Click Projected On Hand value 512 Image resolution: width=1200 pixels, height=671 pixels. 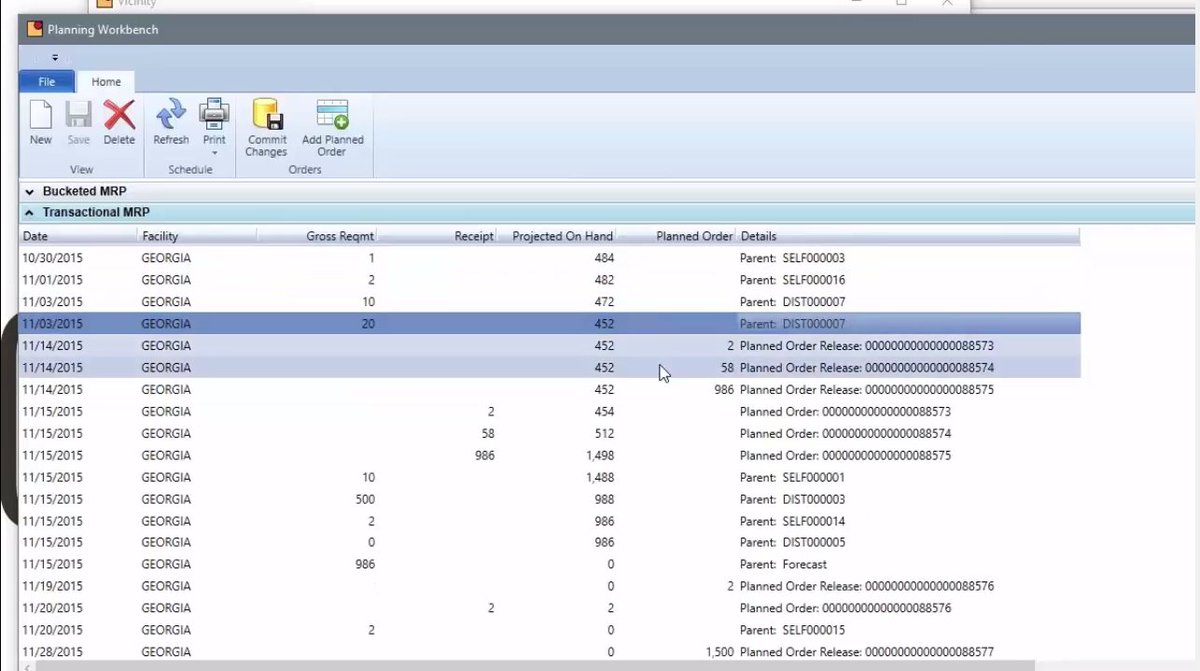pos(604,434)
